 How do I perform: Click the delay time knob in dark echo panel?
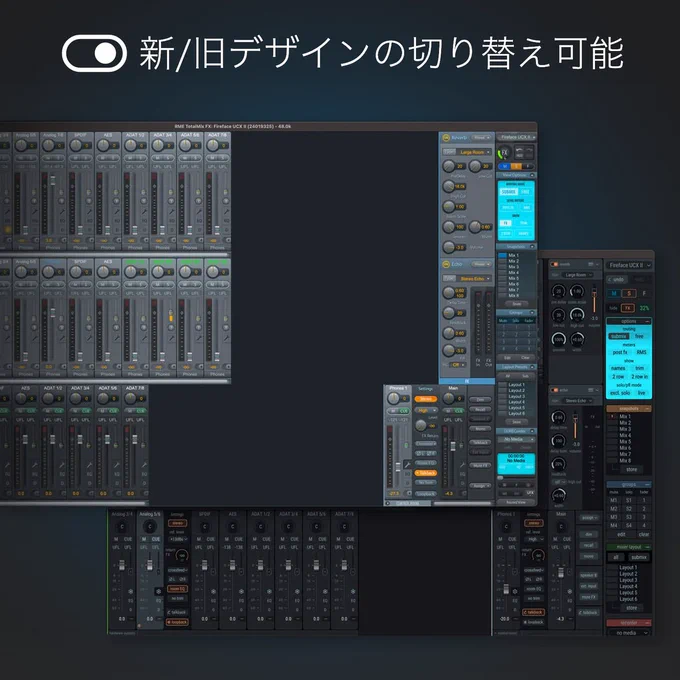tap(559, 418)
